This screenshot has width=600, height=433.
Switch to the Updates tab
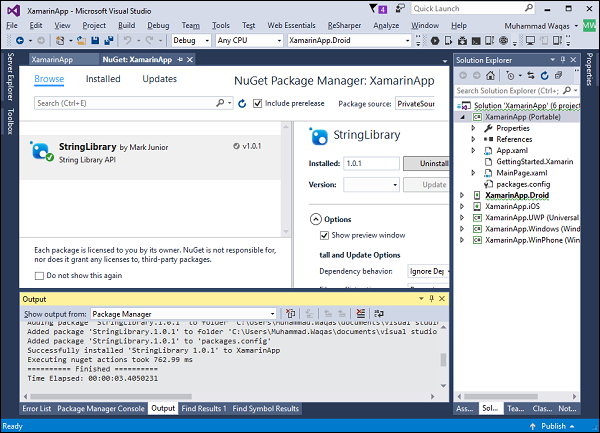(159, 79)
